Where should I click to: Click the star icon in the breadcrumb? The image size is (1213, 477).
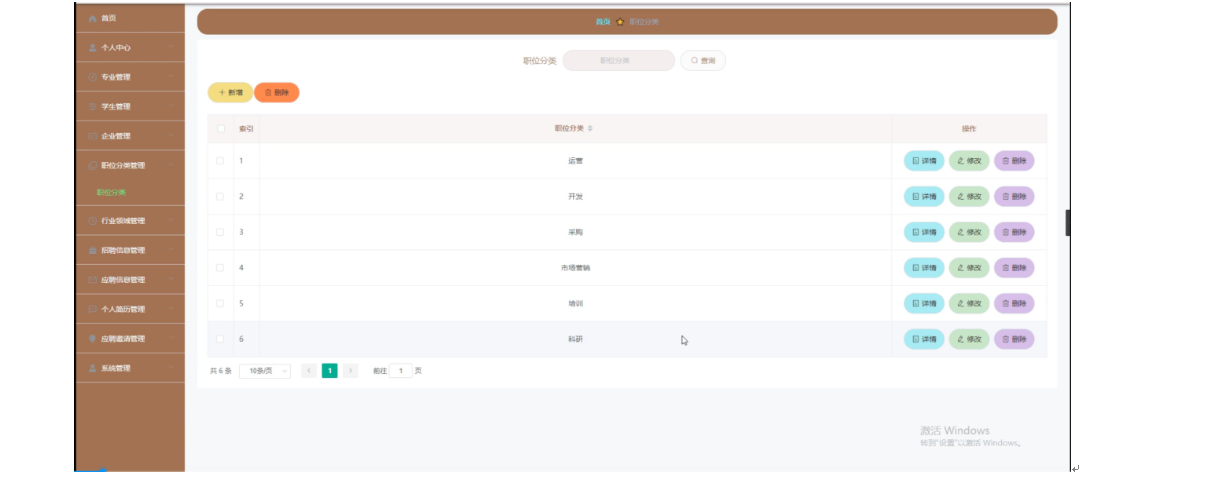pos(620,21)
